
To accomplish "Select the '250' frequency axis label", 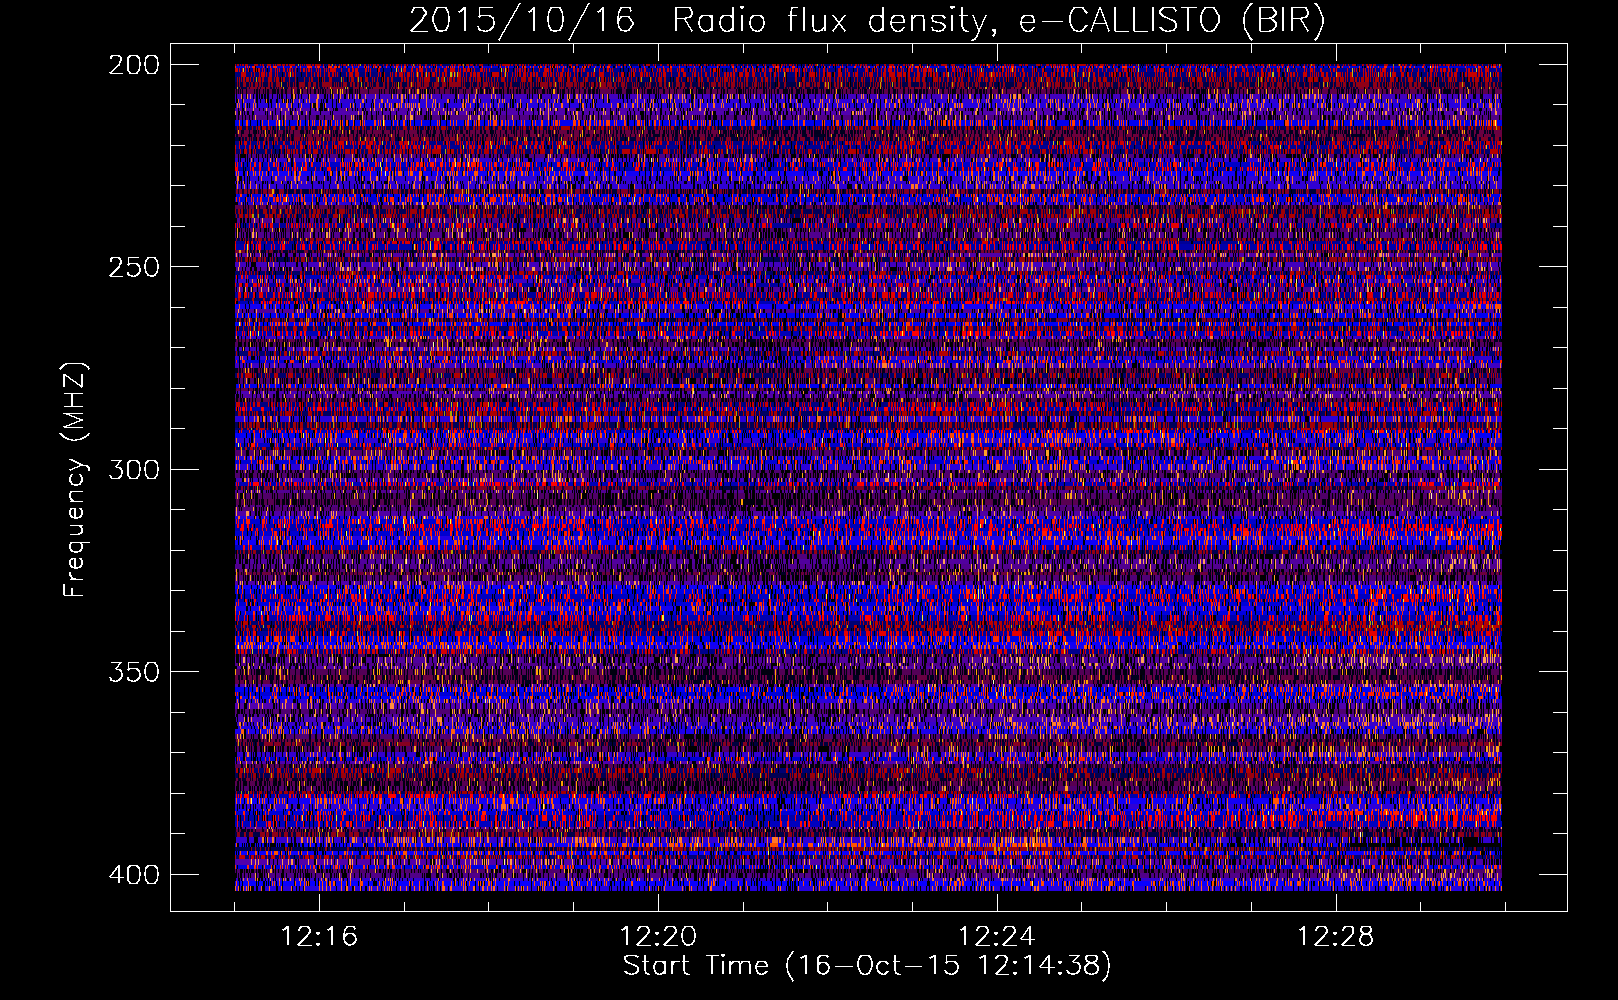I will [134, 267].
